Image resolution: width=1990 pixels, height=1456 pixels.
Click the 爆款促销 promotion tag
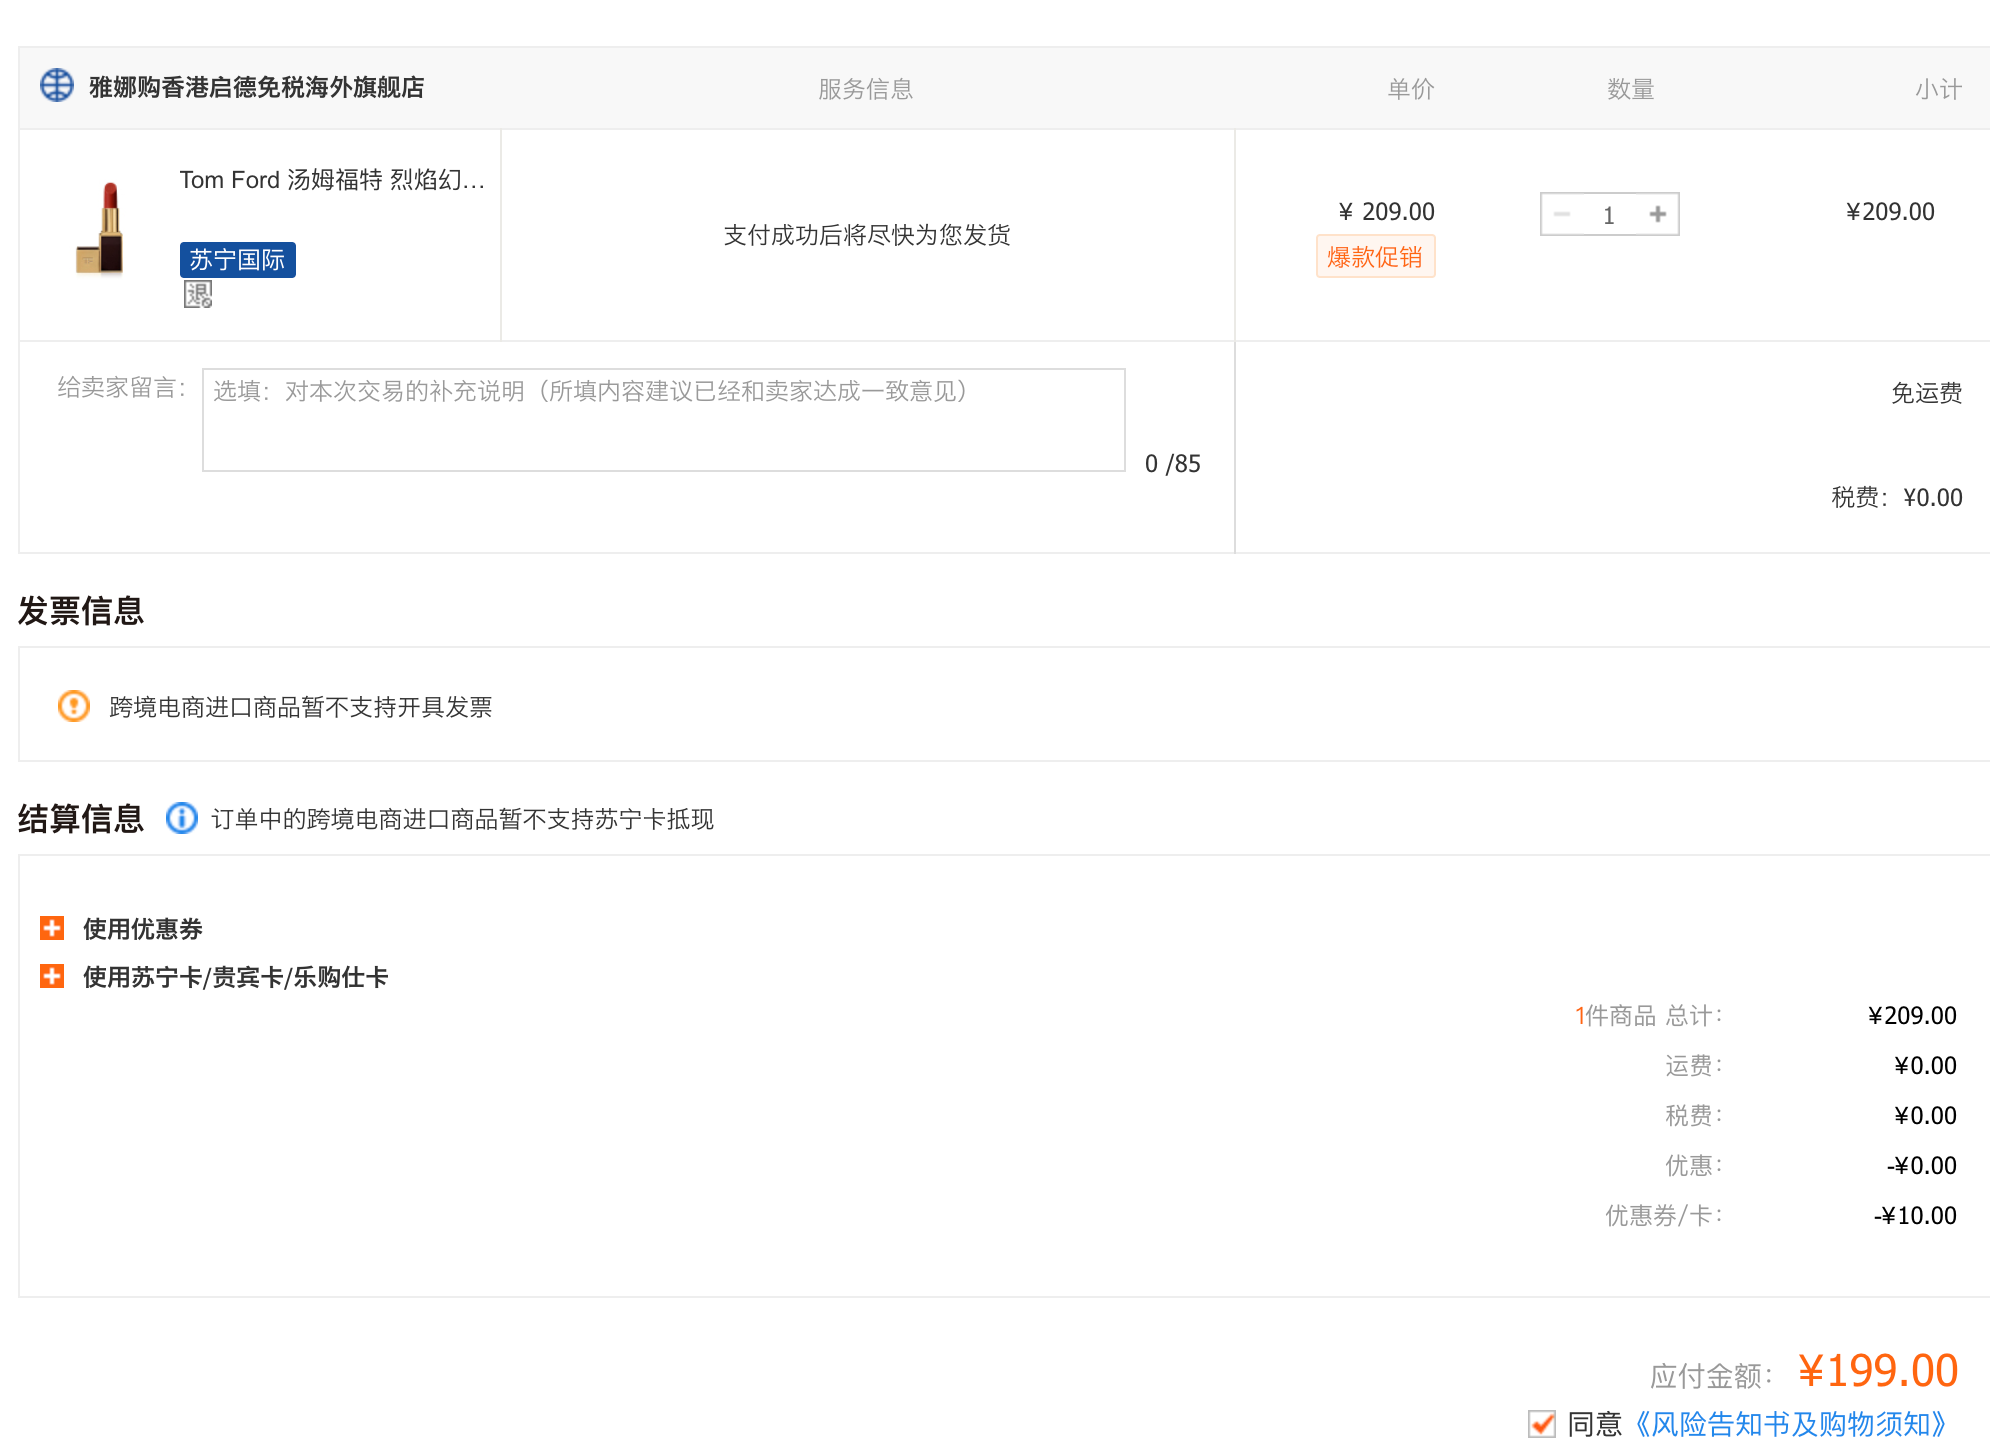coord(1375,257)
